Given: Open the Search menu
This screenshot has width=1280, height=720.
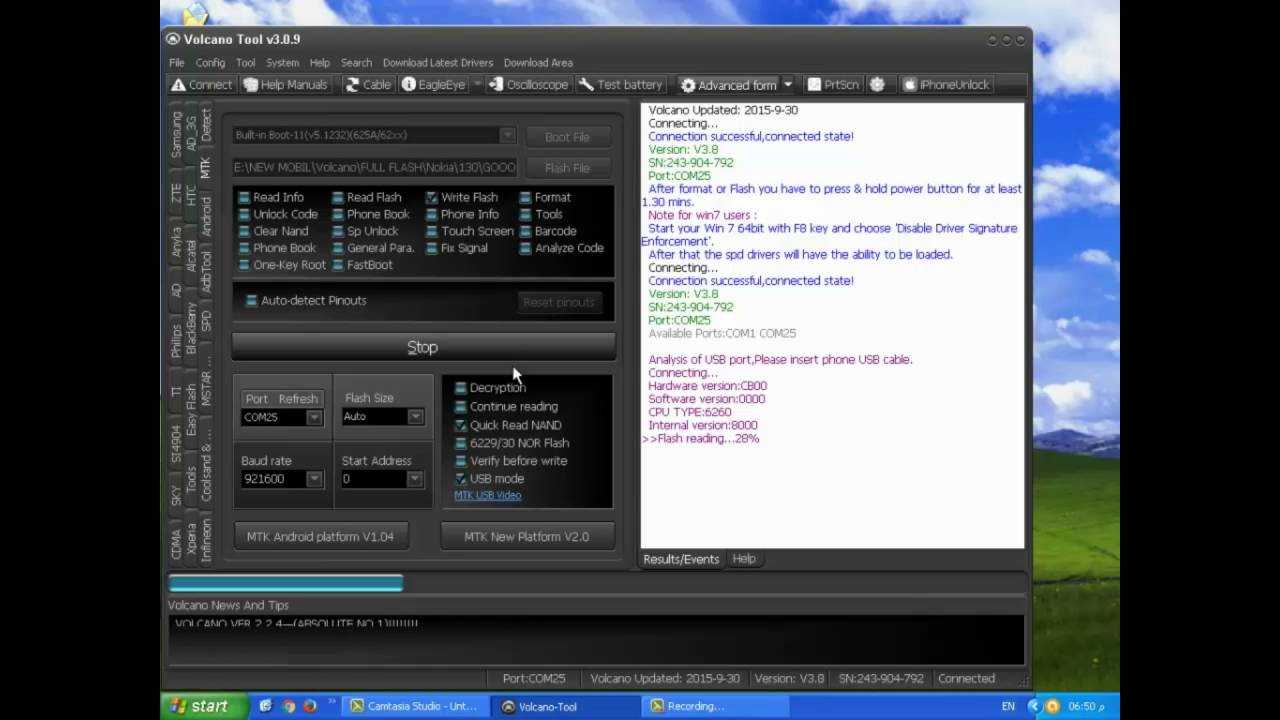Looking at the screenshot, I should [356, 62].
